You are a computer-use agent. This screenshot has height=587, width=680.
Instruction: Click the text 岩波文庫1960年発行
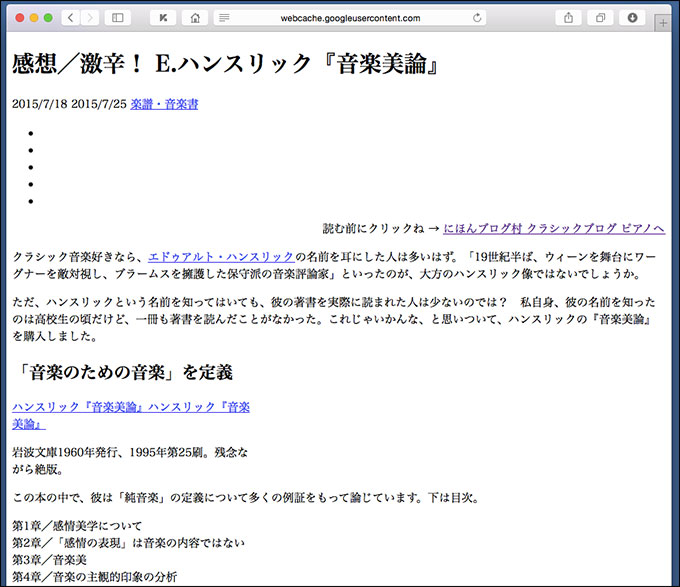point(65,453)
